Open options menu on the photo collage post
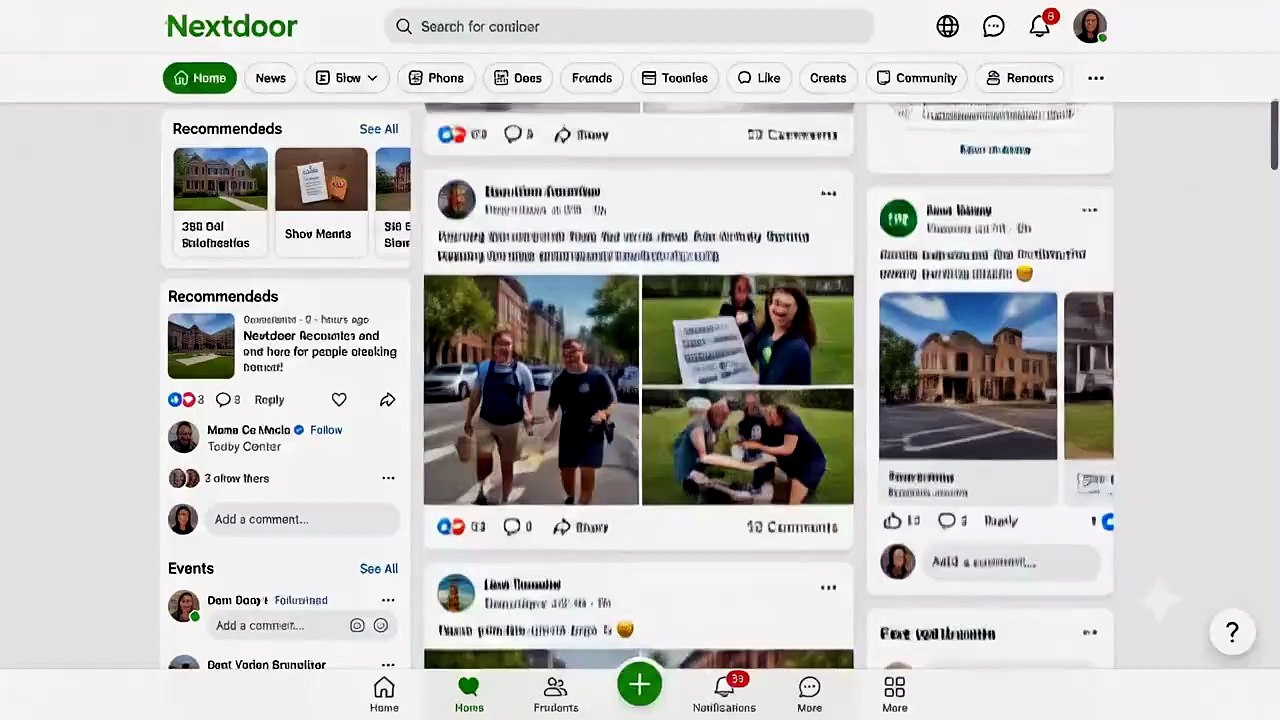1280x720 pixels. tap(828, 194)
